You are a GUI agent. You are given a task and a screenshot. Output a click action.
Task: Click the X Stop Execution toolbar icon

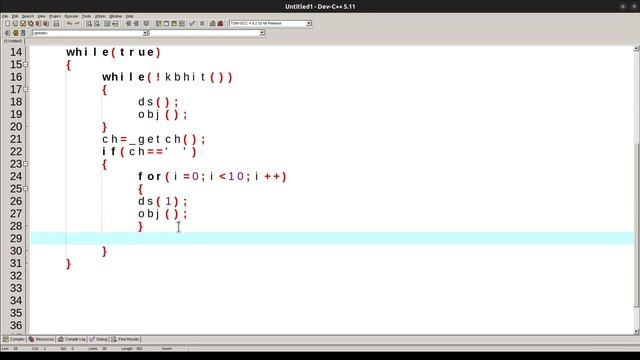coord(202,23)
